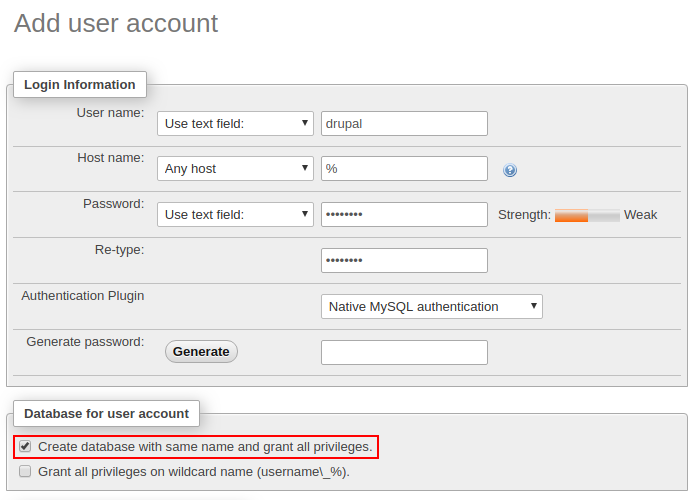697x500 pixels.
Task: Click the Host name help icon
Action: pyautogui.click(x=510, y=170)
